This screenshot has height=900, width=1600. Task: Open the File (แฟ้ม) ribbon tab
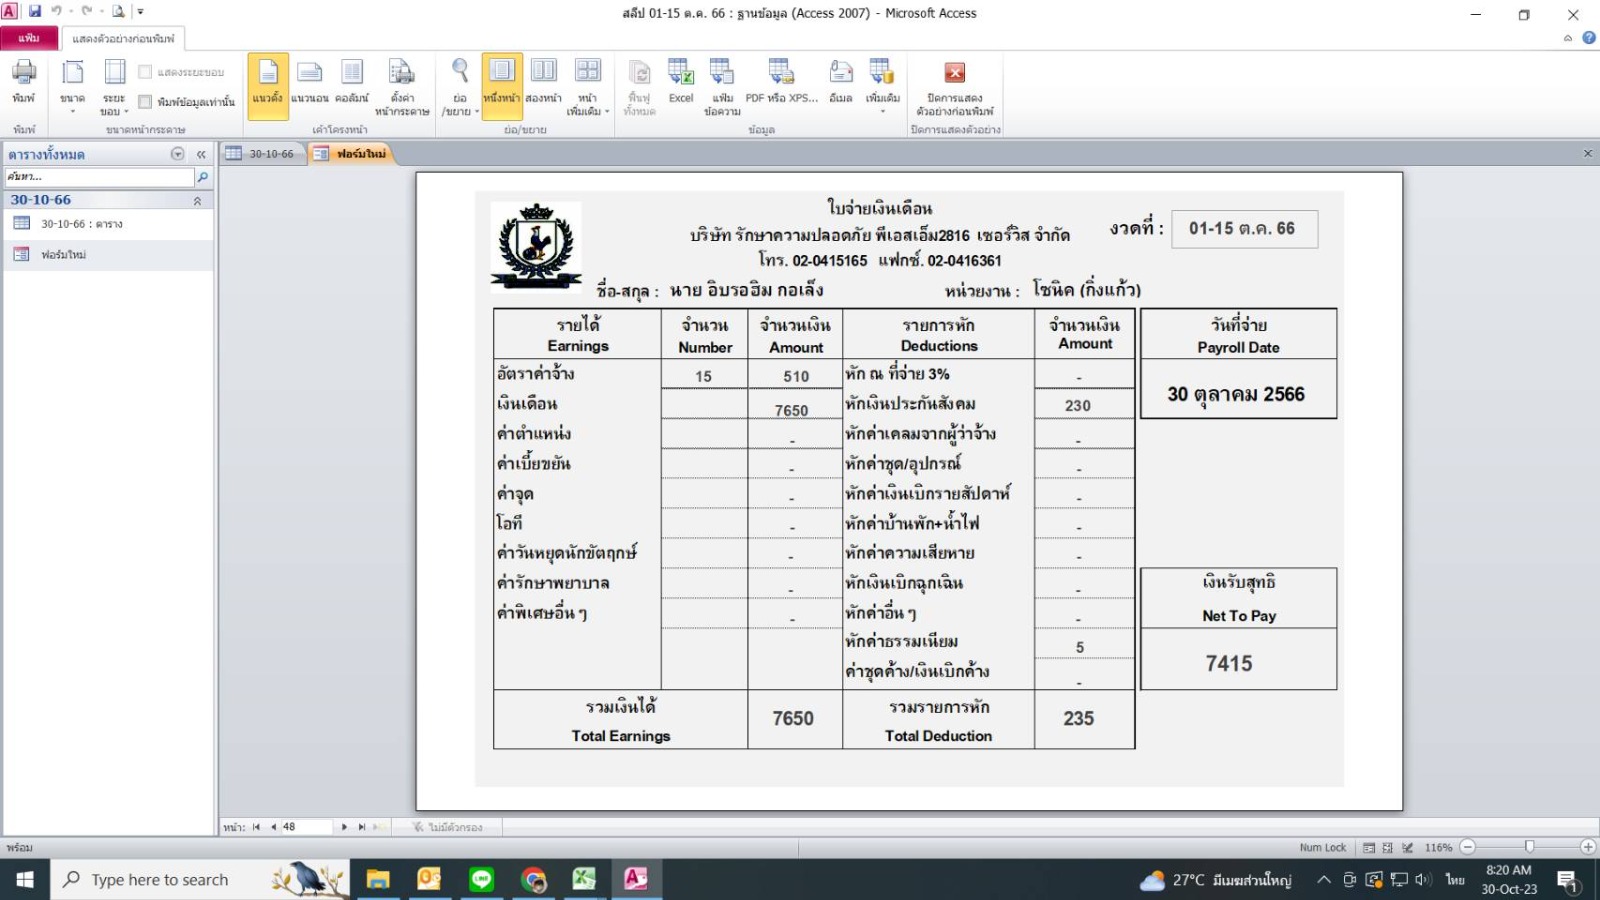[29, 38]
